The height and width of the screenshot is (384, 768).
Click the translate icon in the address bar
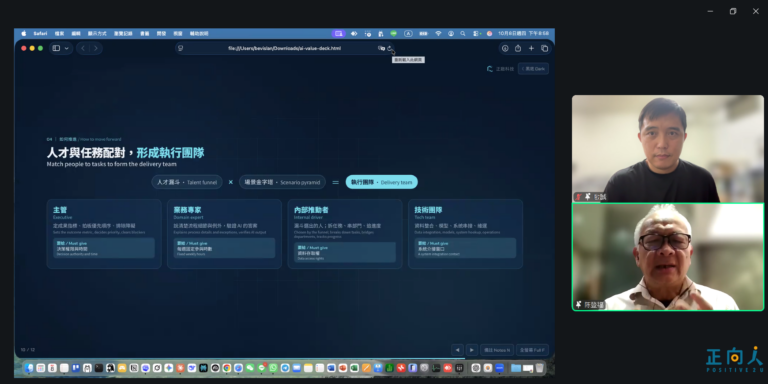coord(381,48)
